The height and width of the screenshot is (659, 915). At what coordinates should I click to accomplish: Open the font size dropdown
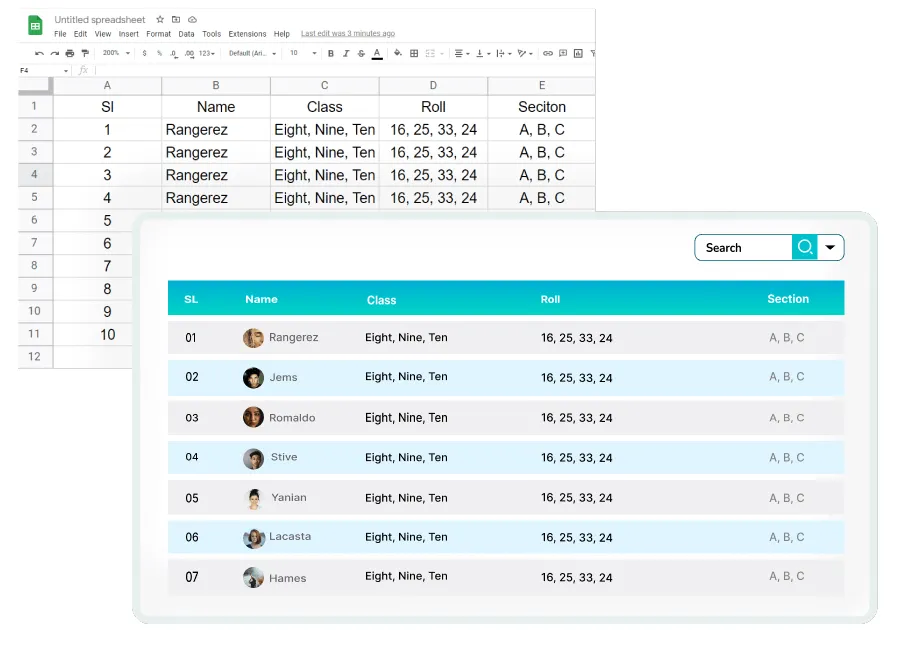[x=303, y=53]
